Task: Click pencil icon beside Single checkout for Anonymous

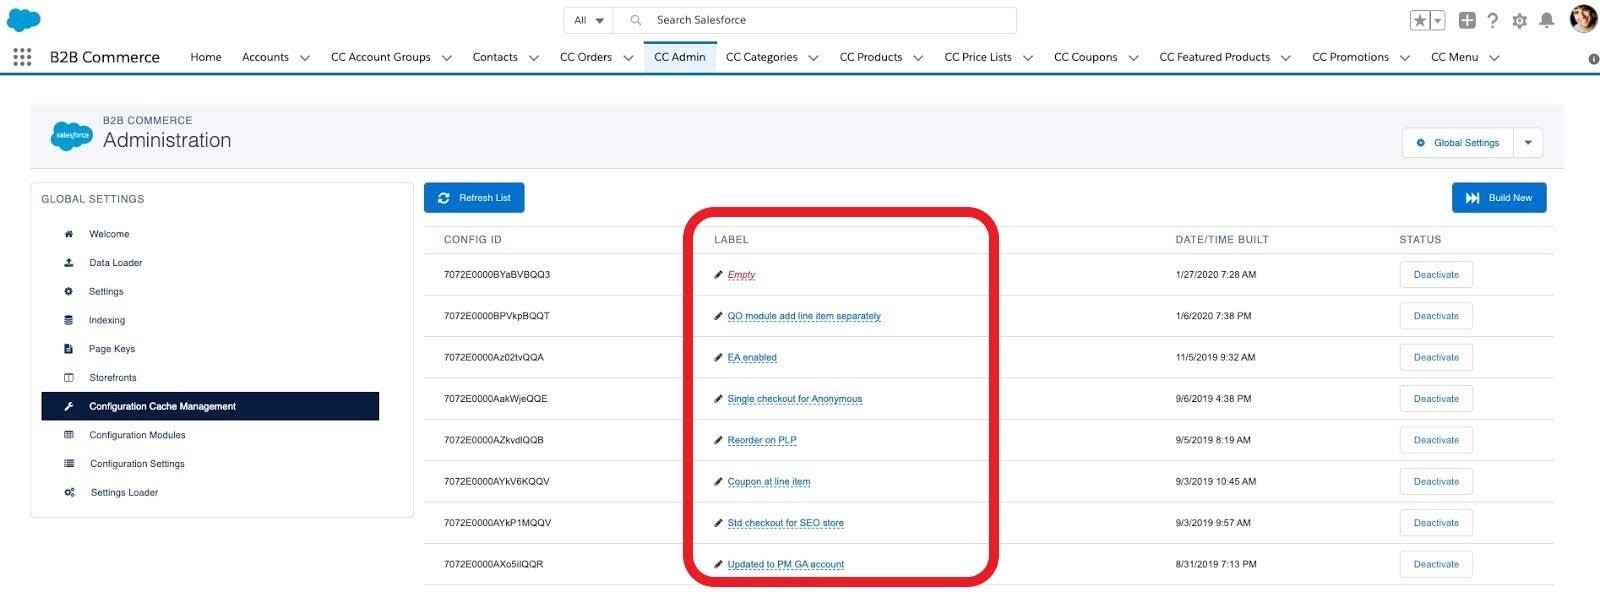Action: coord(718,399)
